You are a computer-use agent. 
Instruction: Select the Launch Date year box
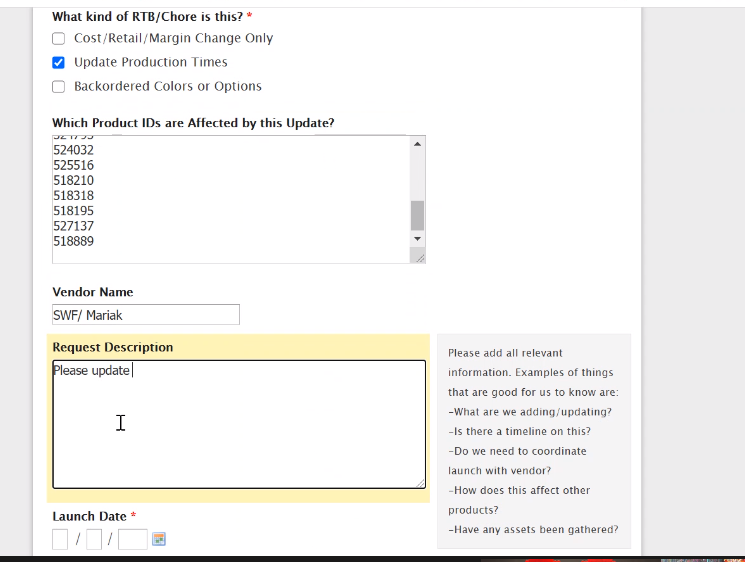133,539
